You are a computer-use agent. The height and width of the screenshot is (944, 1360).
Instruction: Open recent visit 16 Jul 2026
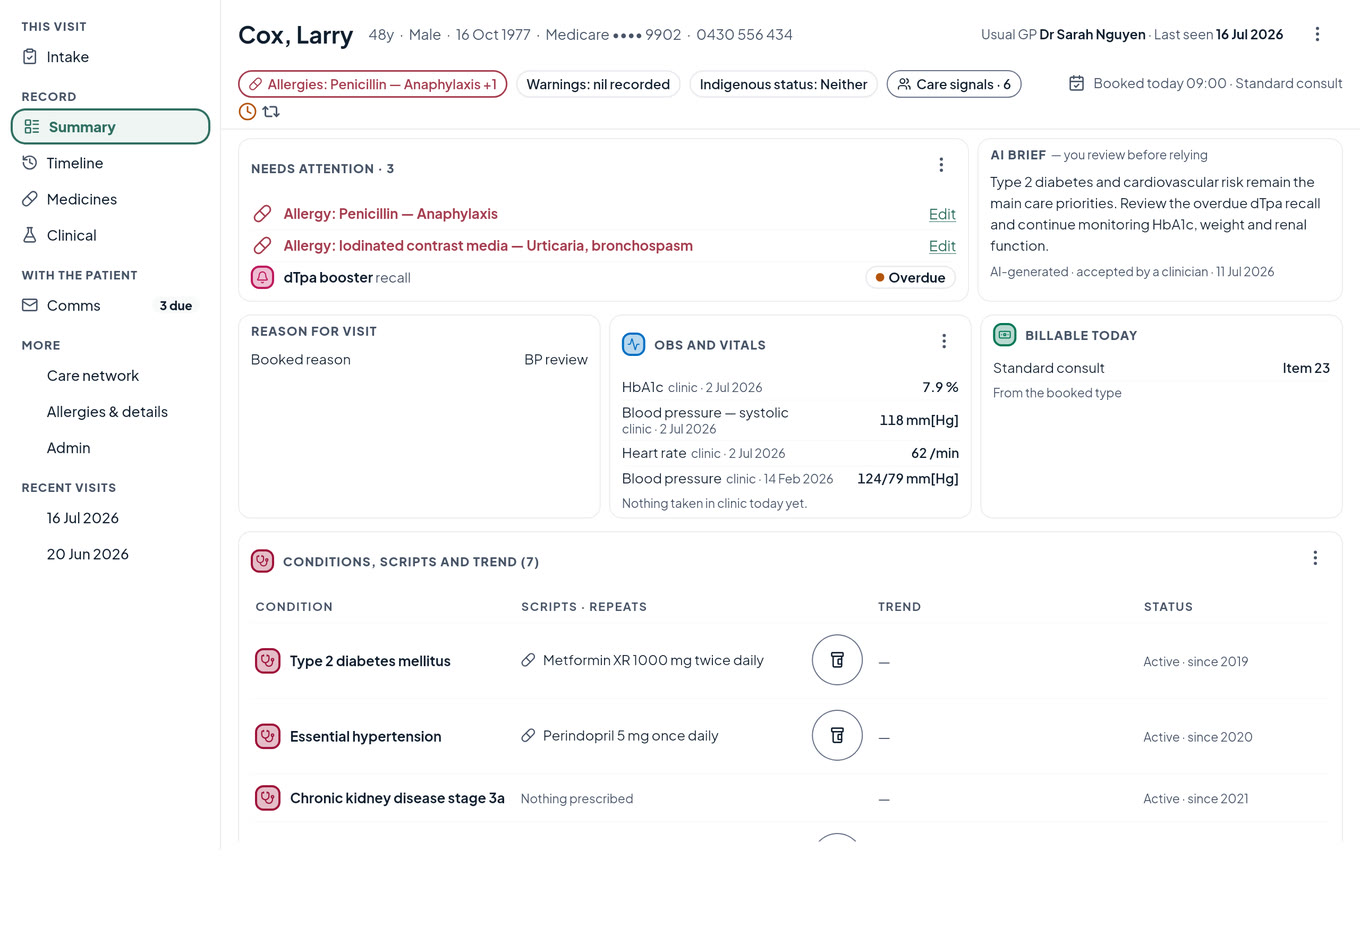pos(110,518)
